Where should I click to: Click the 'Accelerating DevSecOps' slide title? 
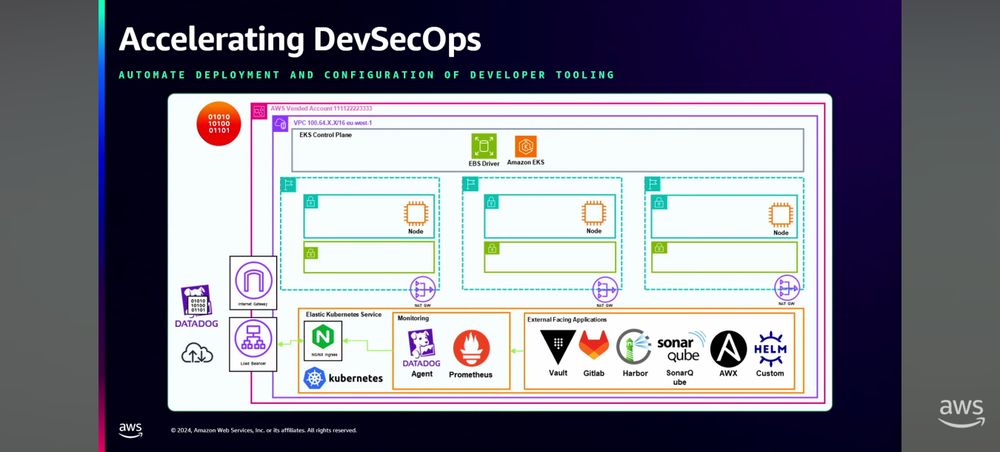coord(300,40)
